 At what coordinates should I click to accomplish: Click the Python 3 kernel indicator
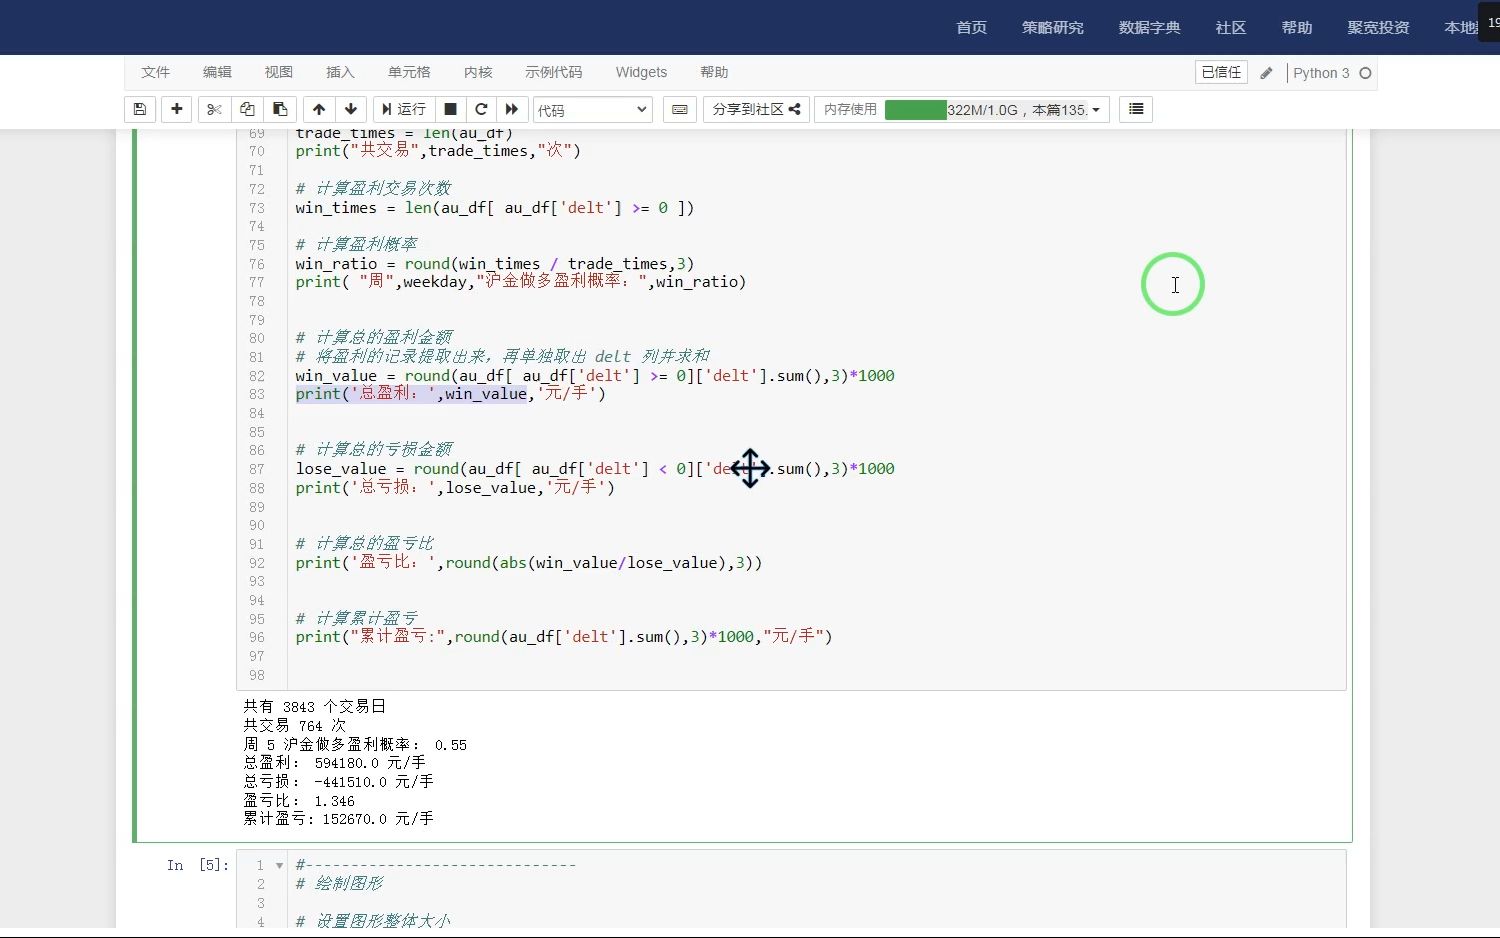(x=1321, y=73)
